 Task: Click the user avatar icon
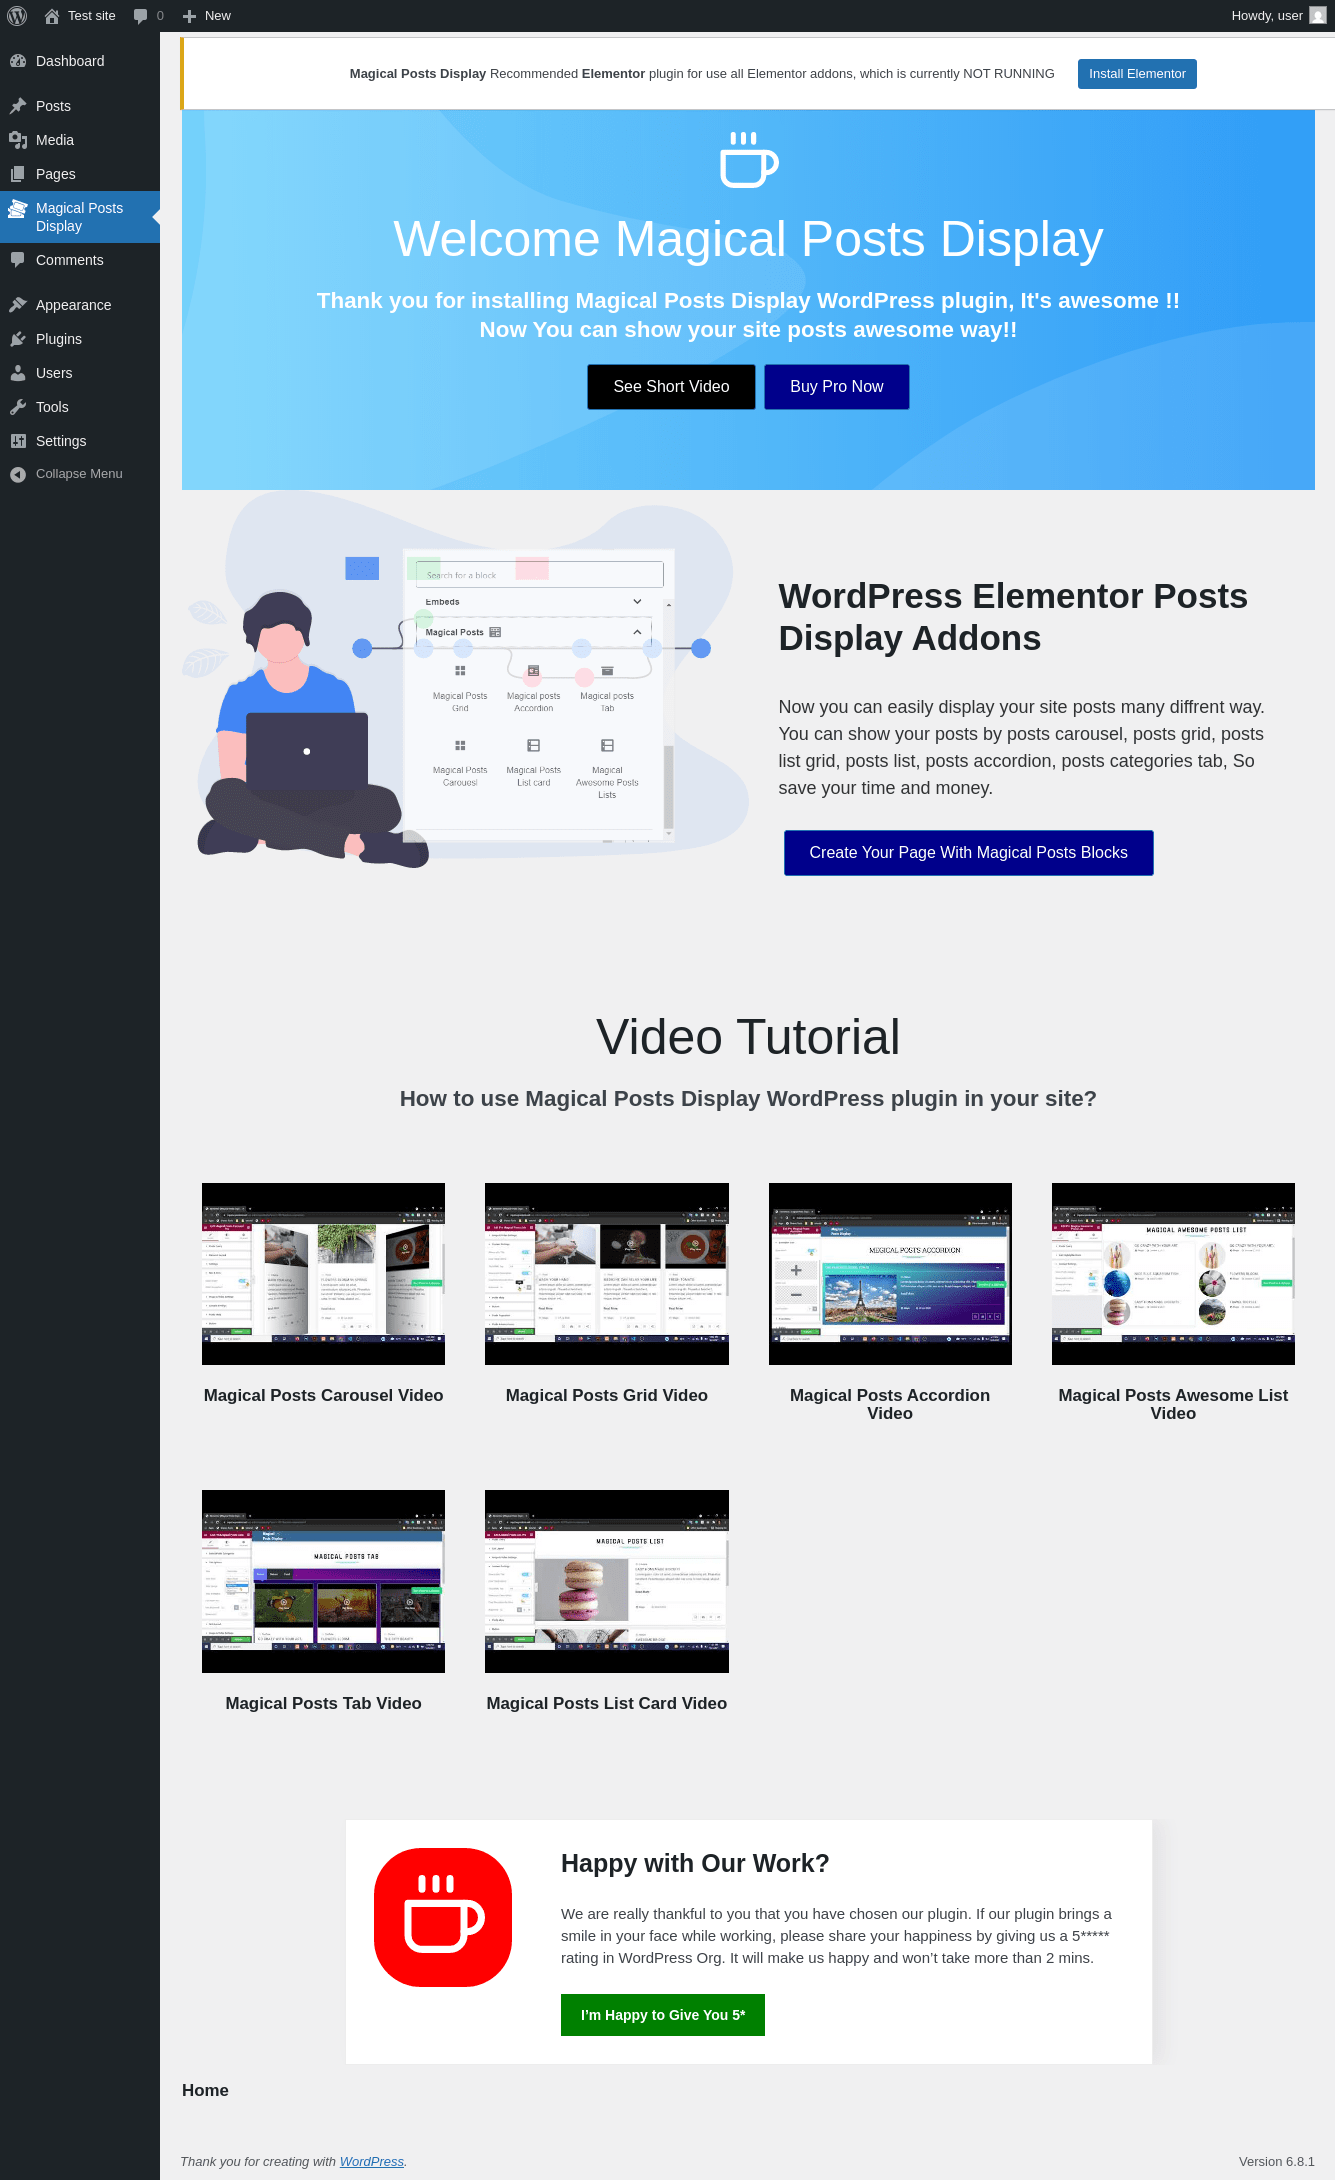point(1318,16)
